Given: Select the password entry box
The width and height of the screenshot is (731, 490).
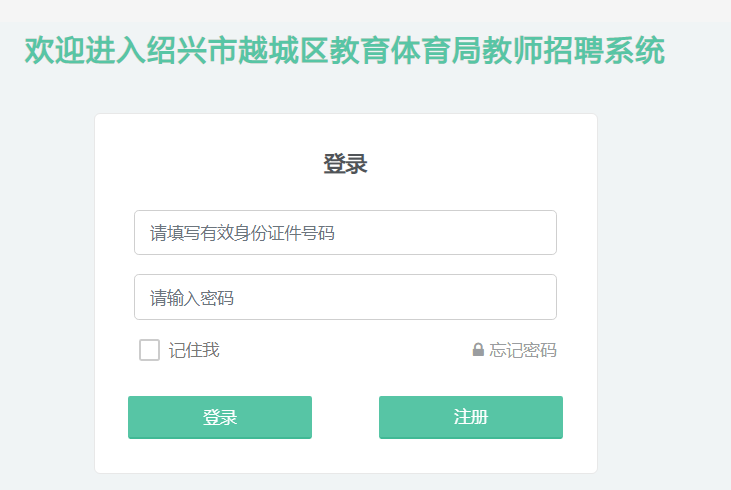Looking at the screenshot, I should click(x=345, y=297).
